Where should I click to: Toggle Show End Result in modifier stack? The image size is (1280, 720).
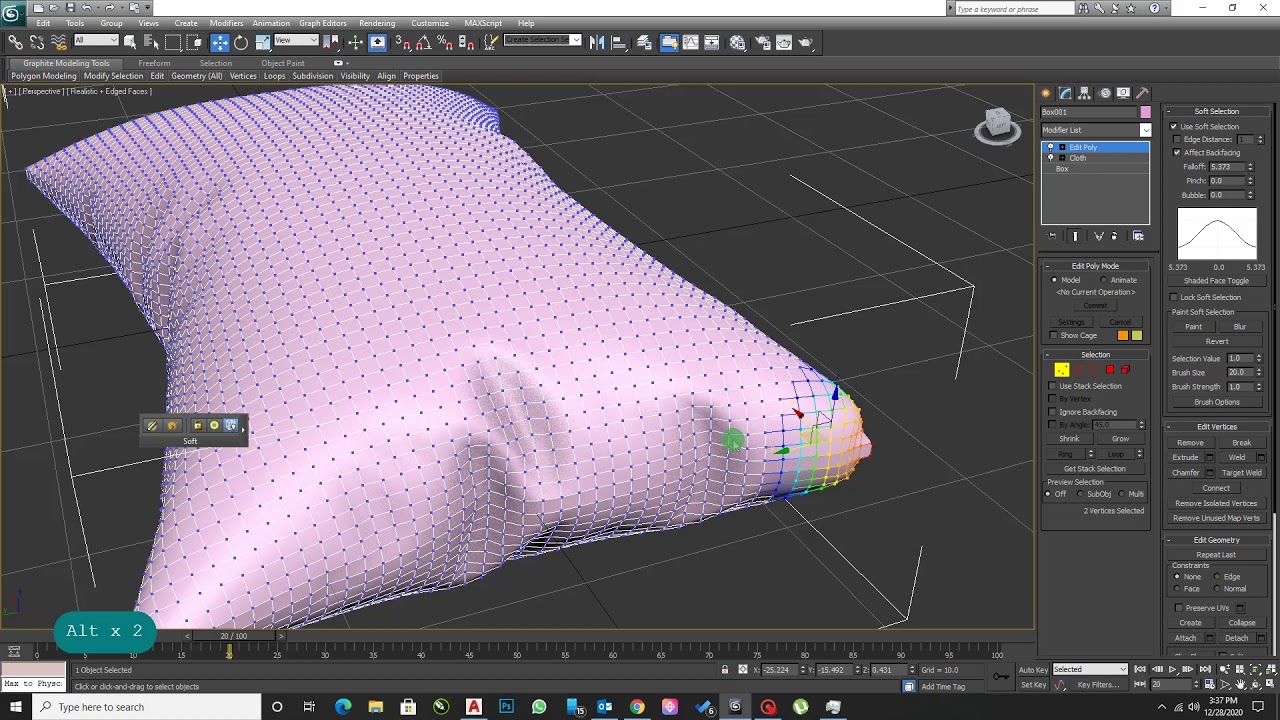[1075, 236]
